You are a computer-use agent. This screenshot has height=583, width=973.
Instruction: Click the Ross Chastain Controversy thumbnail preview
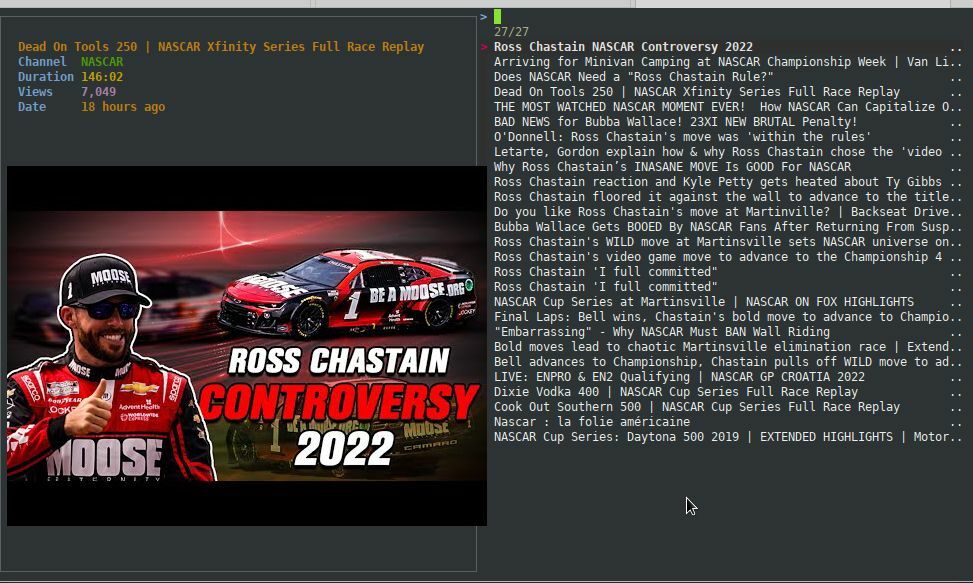coord(247,345)
